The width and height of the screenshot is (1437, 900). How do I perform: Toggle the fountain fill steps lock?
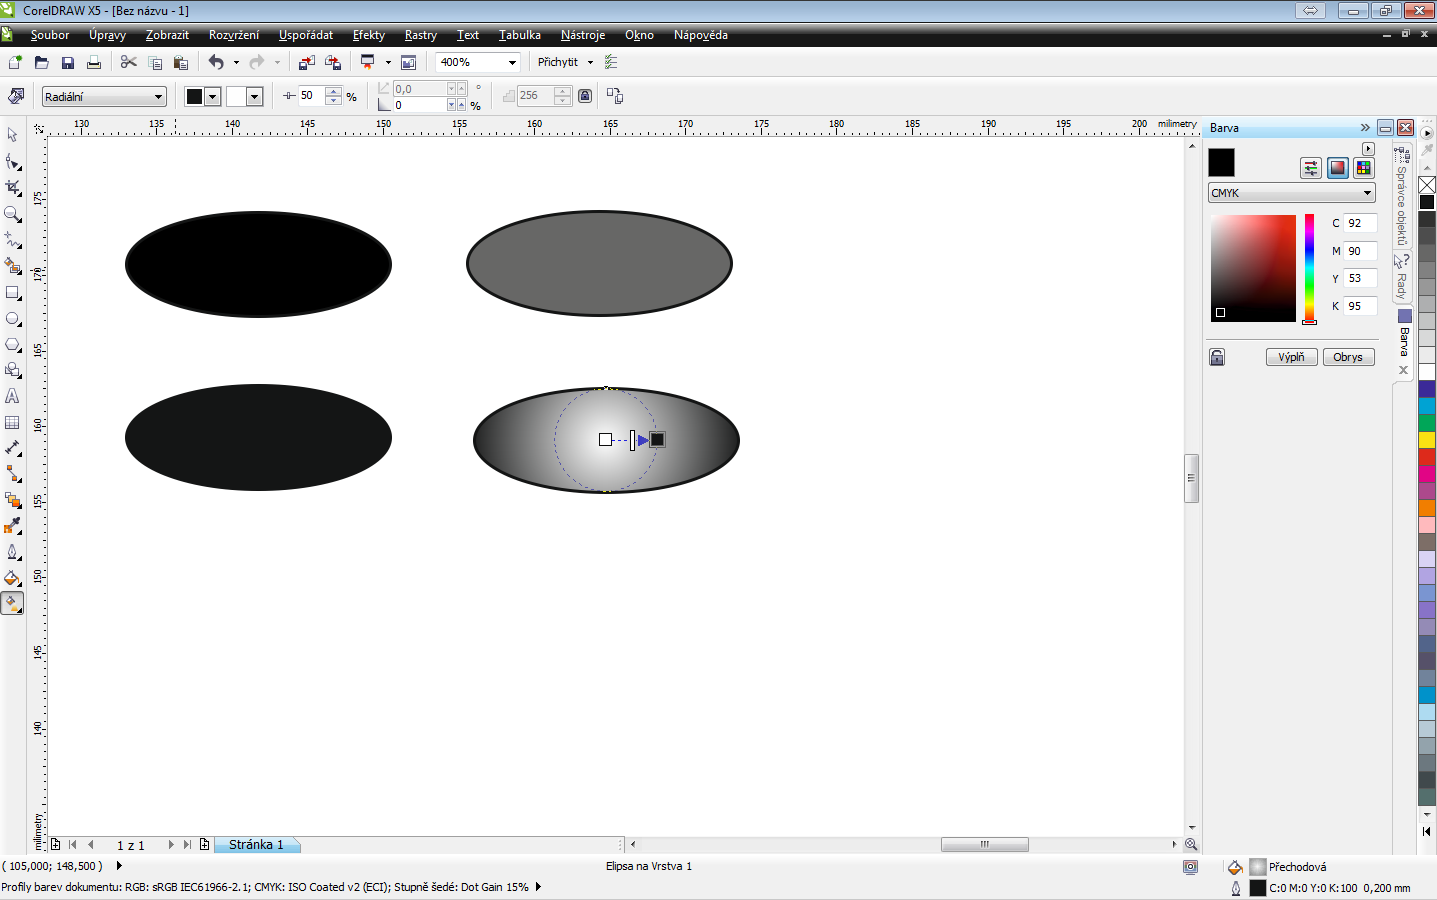(x=585, y=96)
